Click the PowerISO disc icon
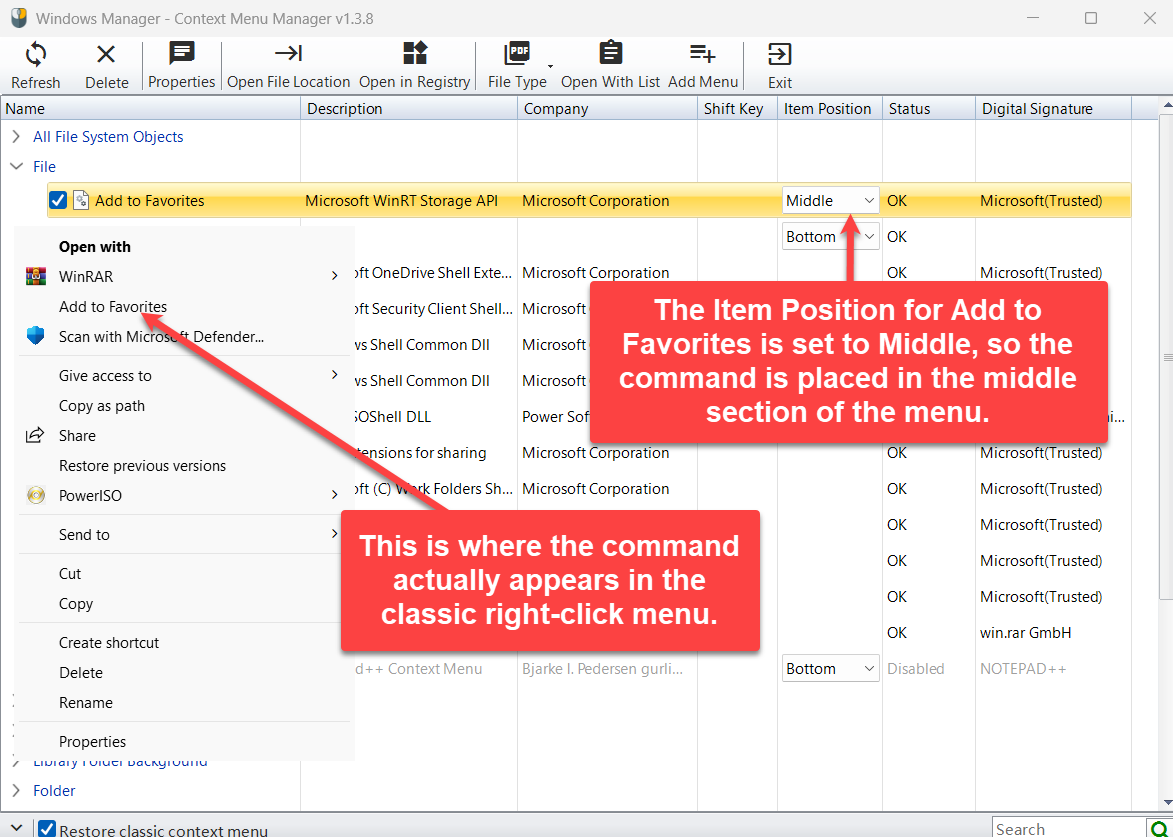The image size is (1173, 837). (35, 495)
